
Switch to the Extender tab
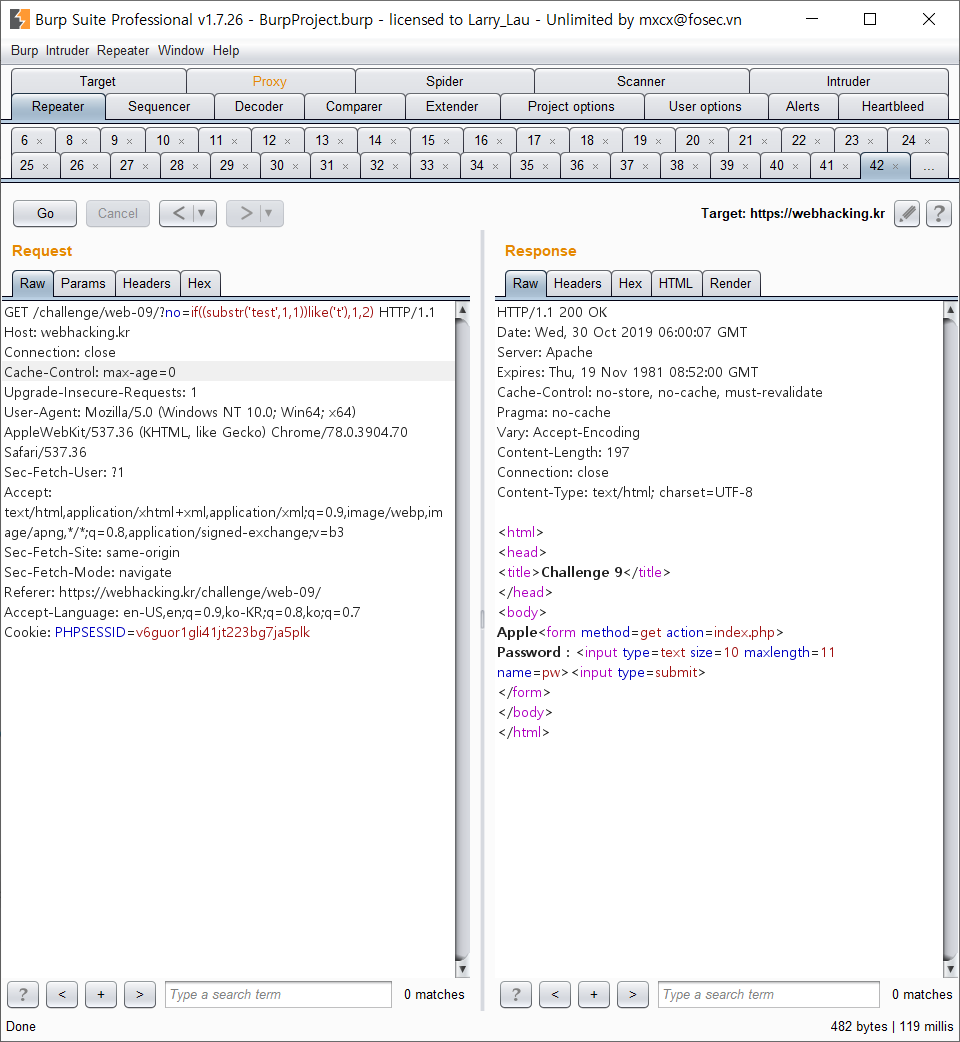pos(452,106)
